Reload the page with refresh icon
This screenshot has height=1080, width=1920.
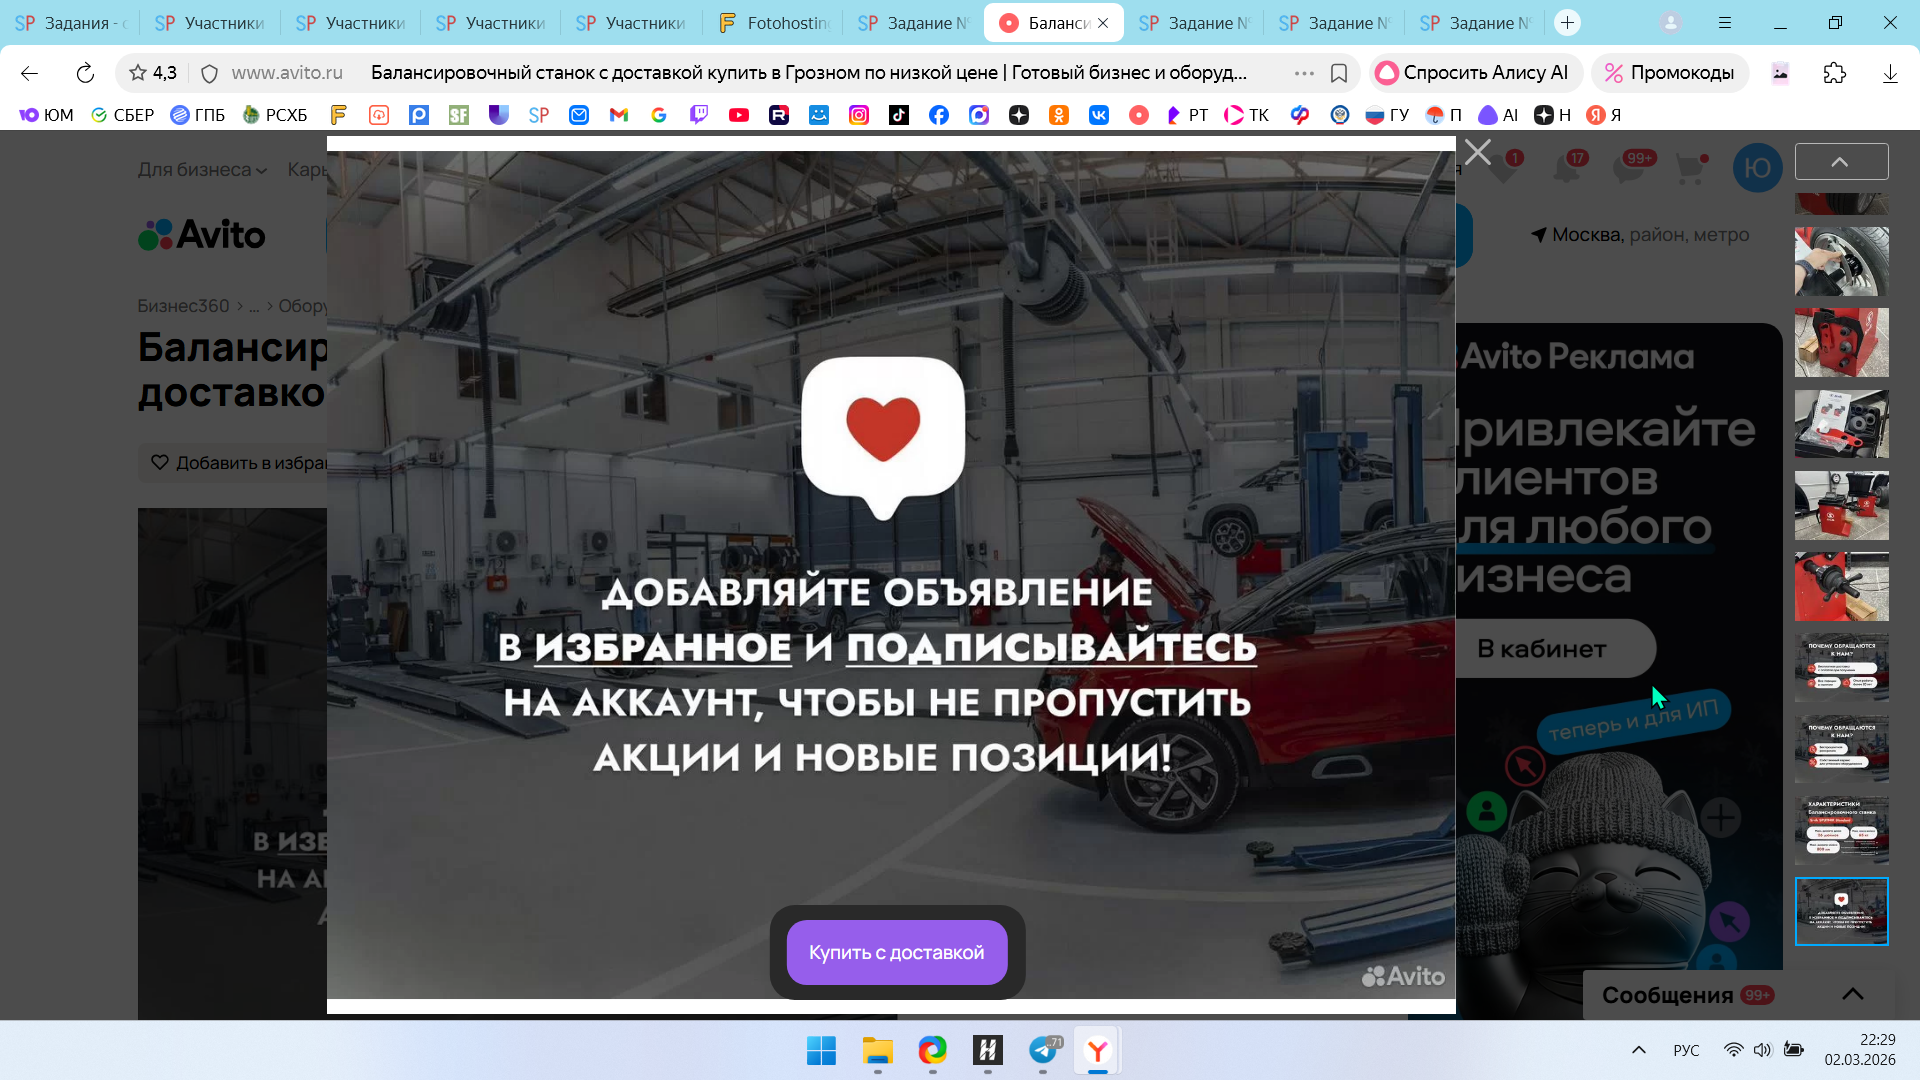(85, 73)
